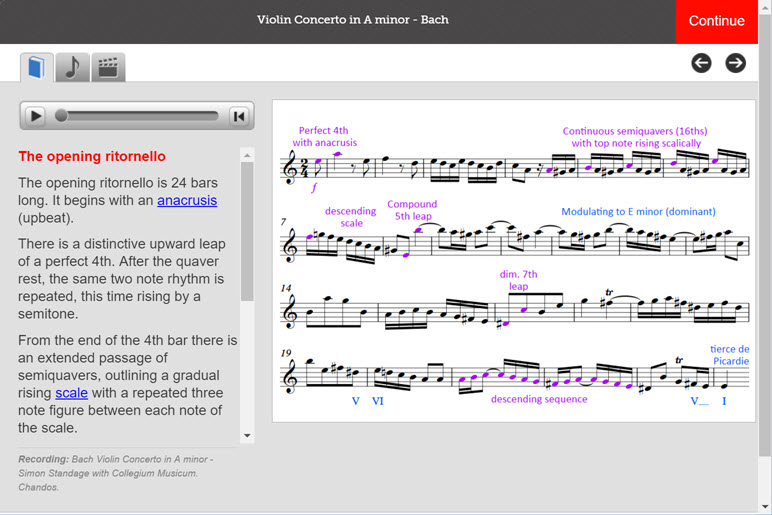This screenshot has height=515, width=772.
Task: Click the page scrollbar down arrow
Action: pyautogui.click(x=765, y=506)
